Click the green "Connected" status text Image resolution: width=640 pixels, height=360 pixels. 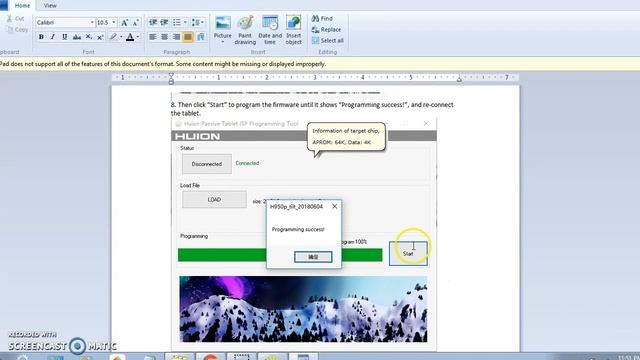[247, 163]
